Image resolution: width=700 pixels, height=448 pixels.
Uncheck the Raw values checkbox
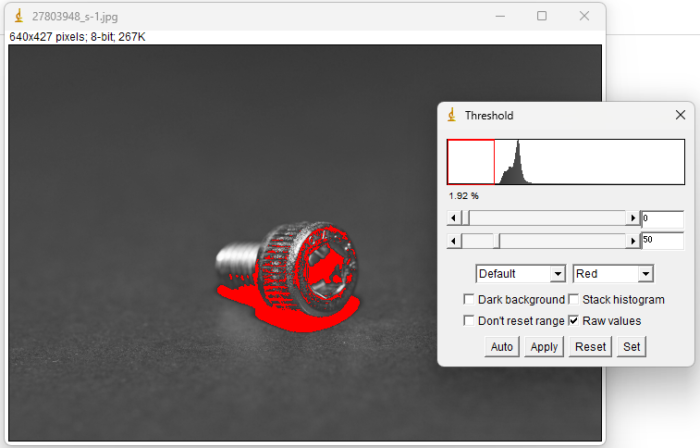574,320
